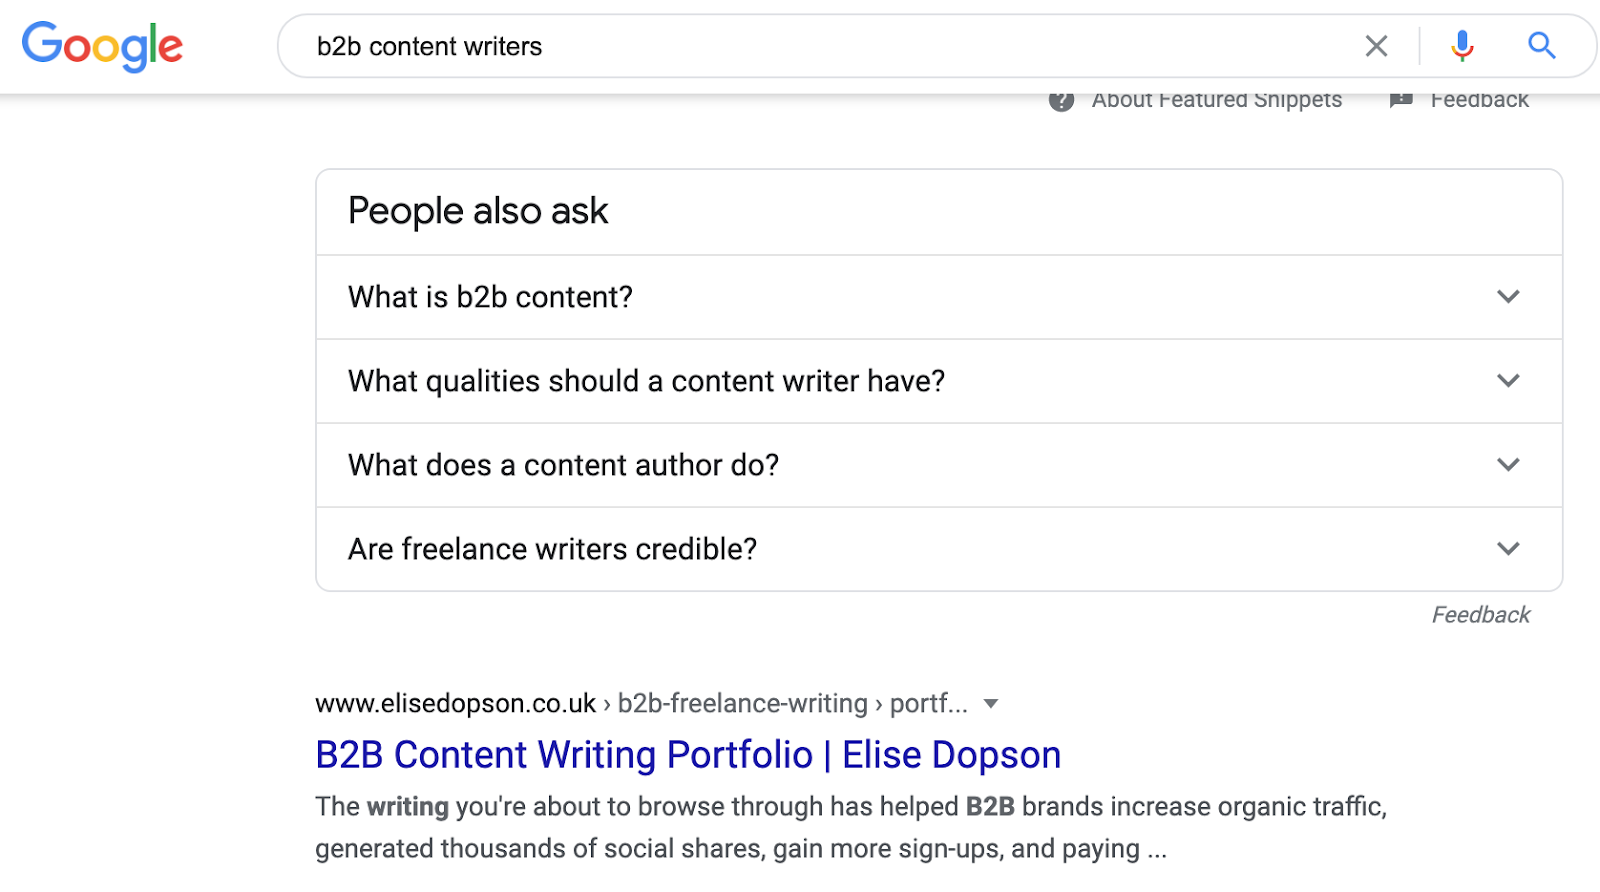The width and height of the screenshot is (1600, 892).
Task: Click the question mark About Snippets icon
Action: (x=1061, y=101)
